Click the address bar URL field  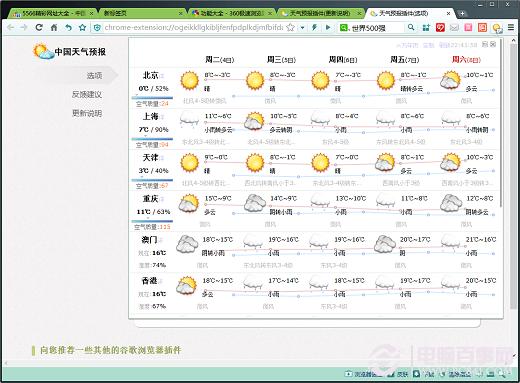click(x=193, y=27)
